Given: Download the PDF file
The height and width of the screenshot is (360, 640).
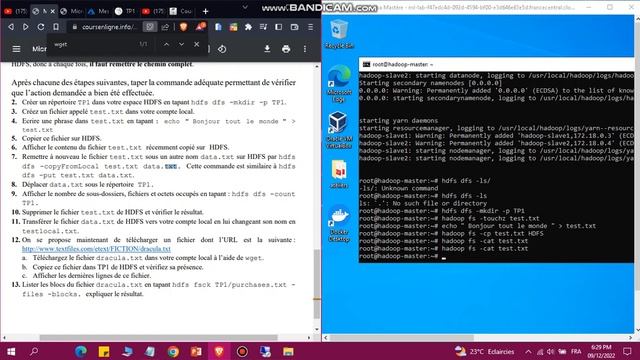Looking at the screenshot, I should click(x=267, y=49).
